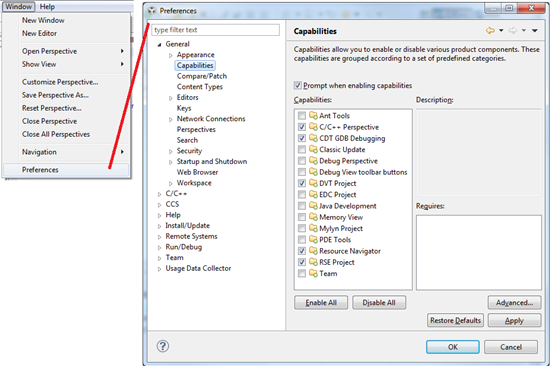Expand the Network Connections tree node
This screenshot has width=550, height=366.
tap(170, 119)
